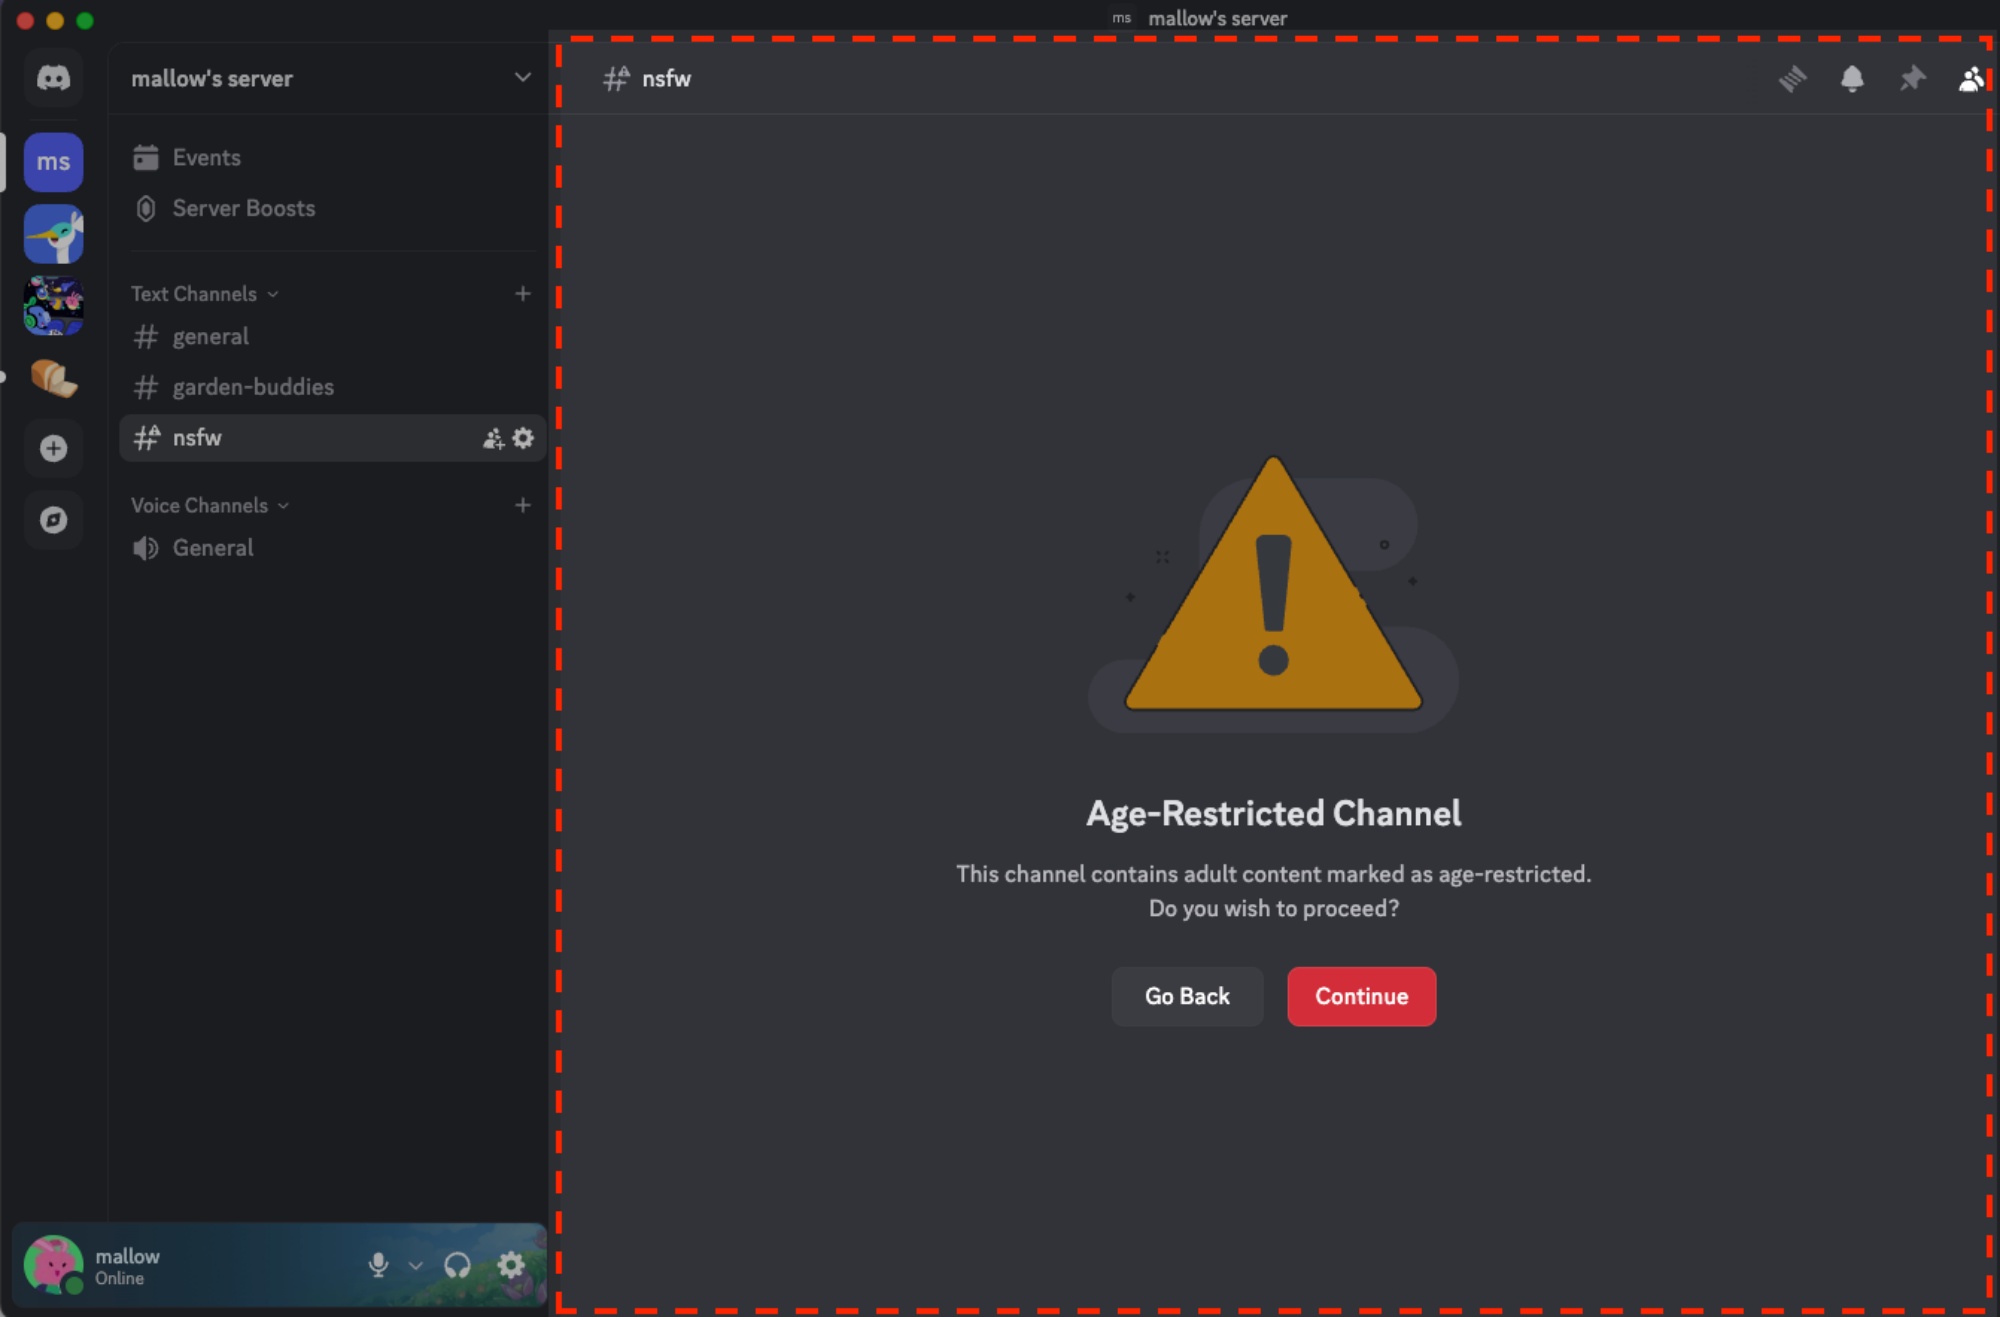Show pinned messages pin icon
The height and width of the screenshot is (1317, 2000).
coord(1912,79)
